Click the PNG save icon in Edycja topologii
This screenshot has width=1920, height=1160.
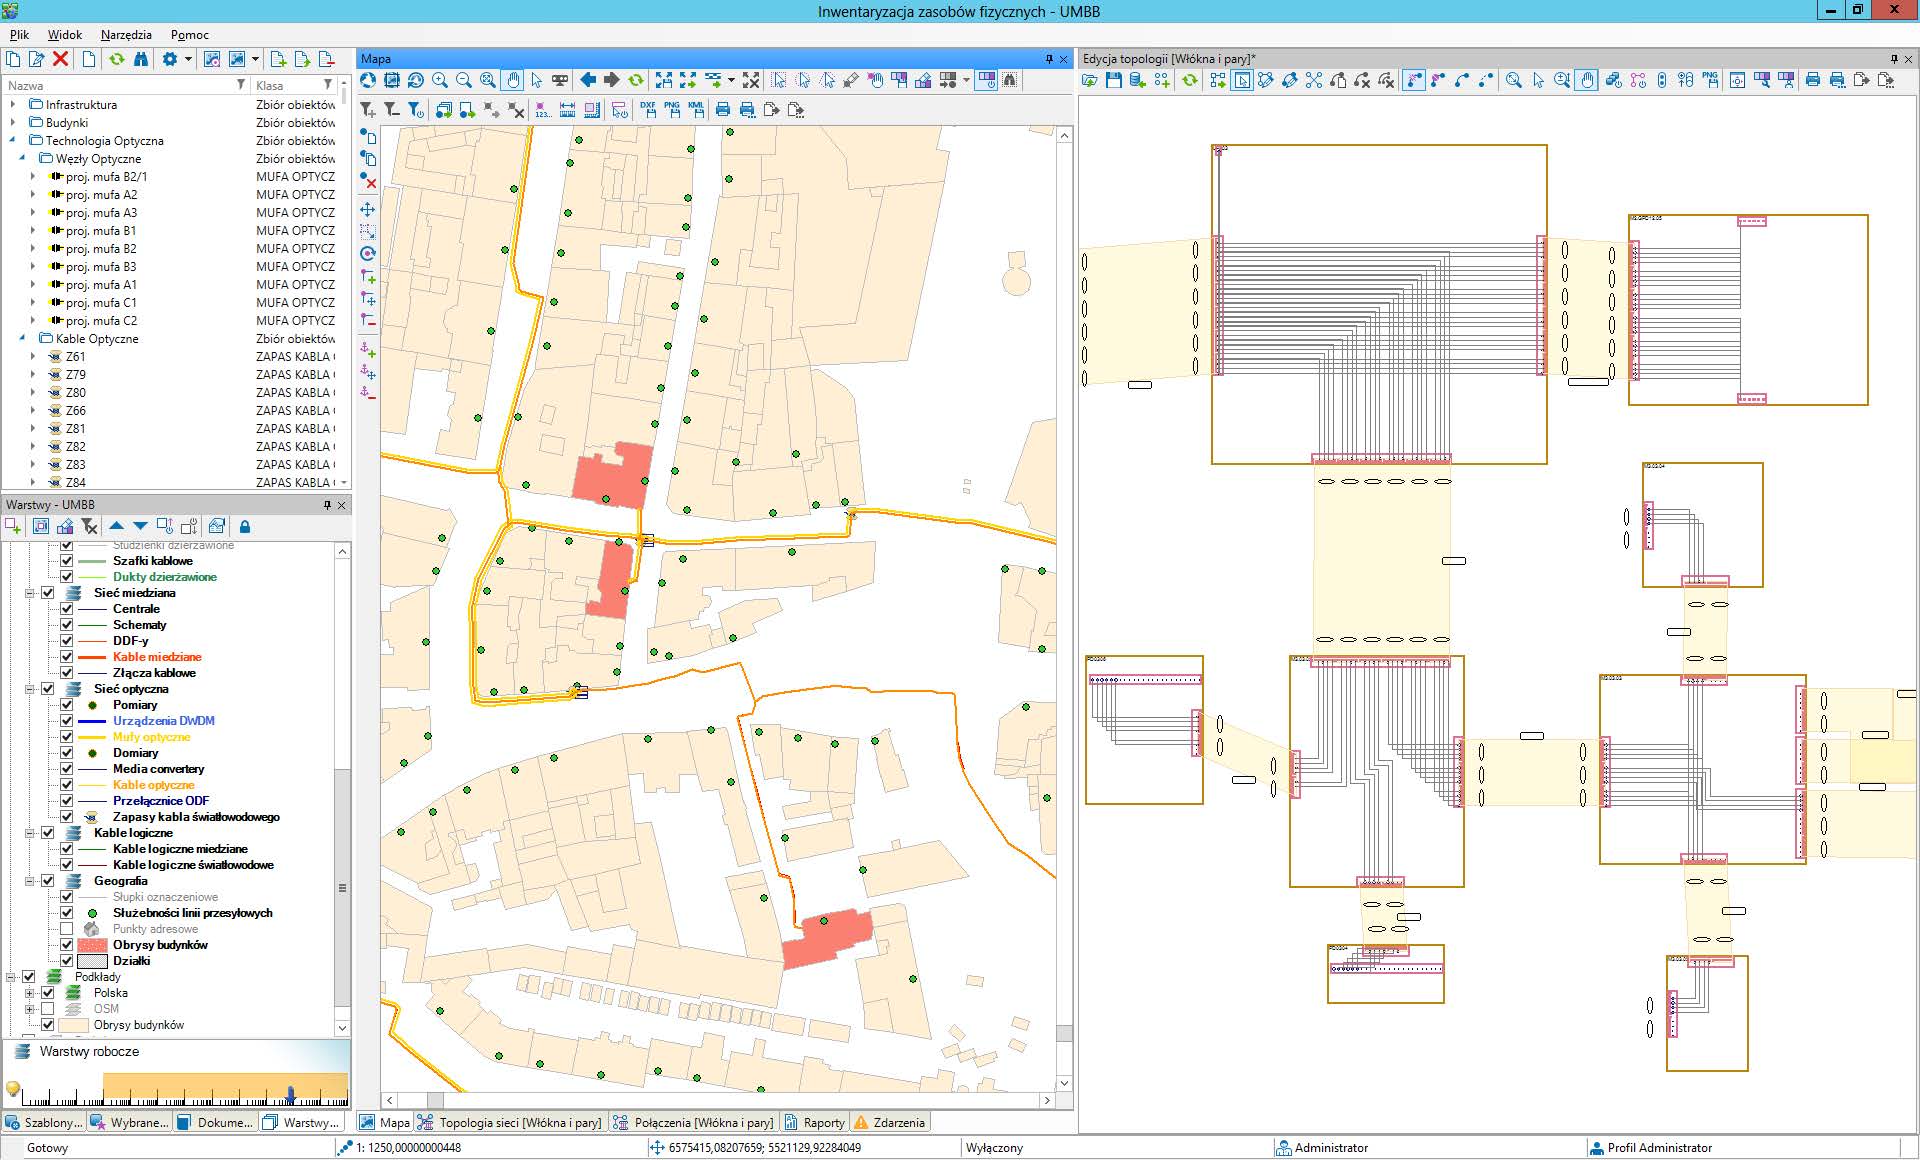click(1709, 80)
